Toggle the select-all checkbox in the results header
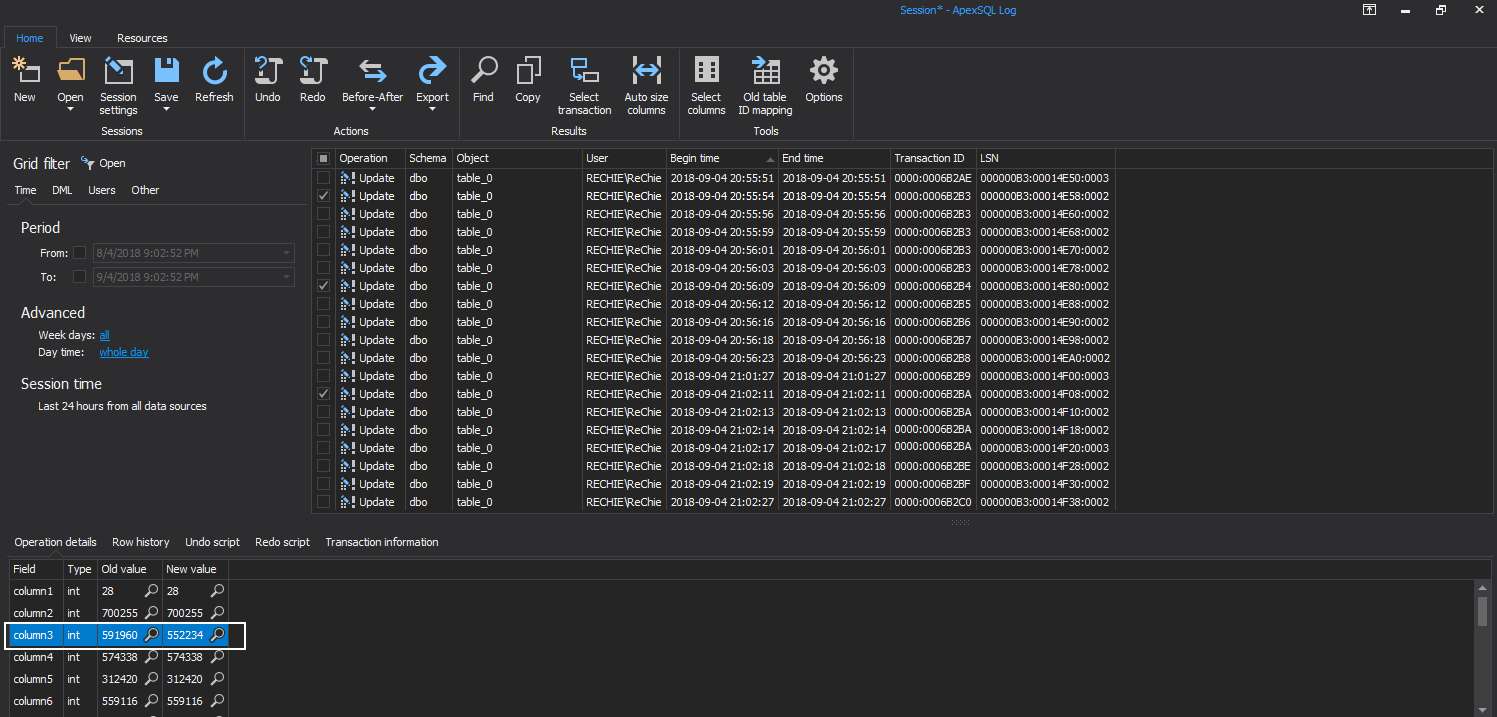The width and height of the screenshot is (1497, 717). click(324, 157)
